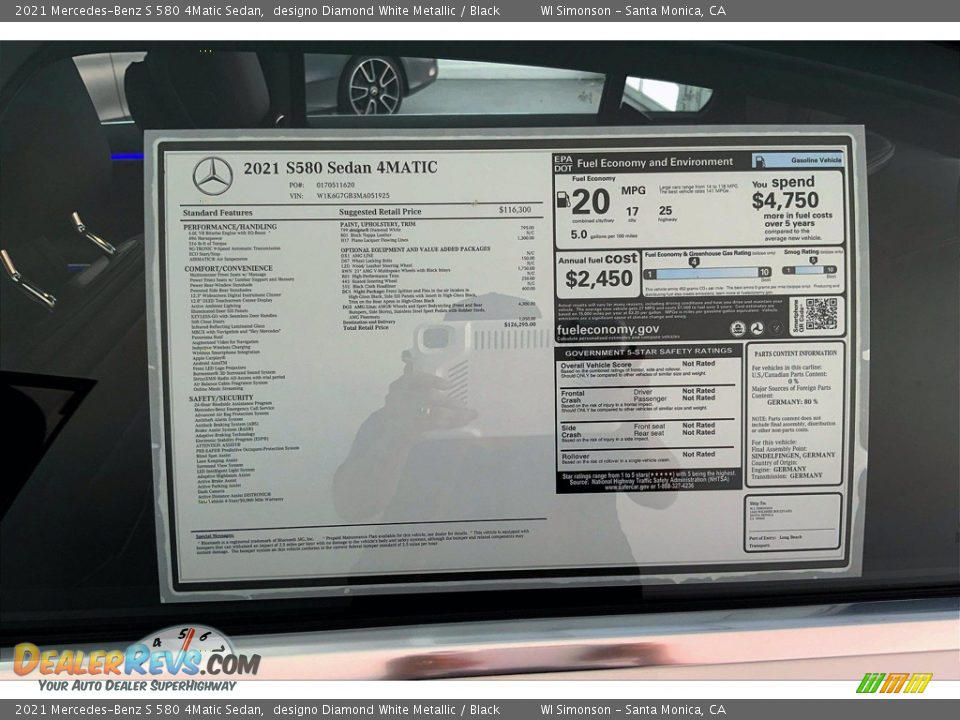Click the '25' highway MPG value
This screenshot has height=720, width=960.
point(666,210)
